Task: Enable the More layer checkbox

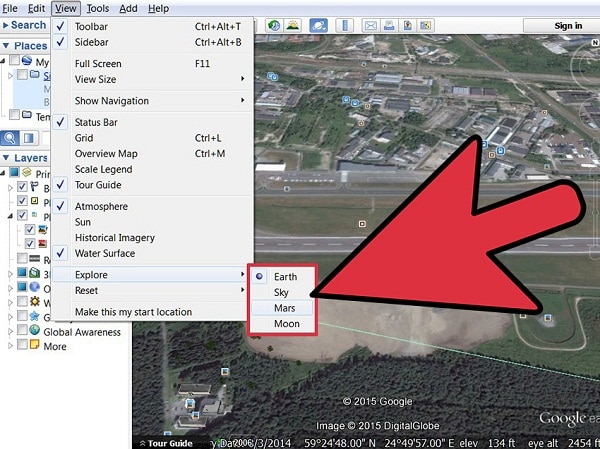Action: [x=22, y=344]
